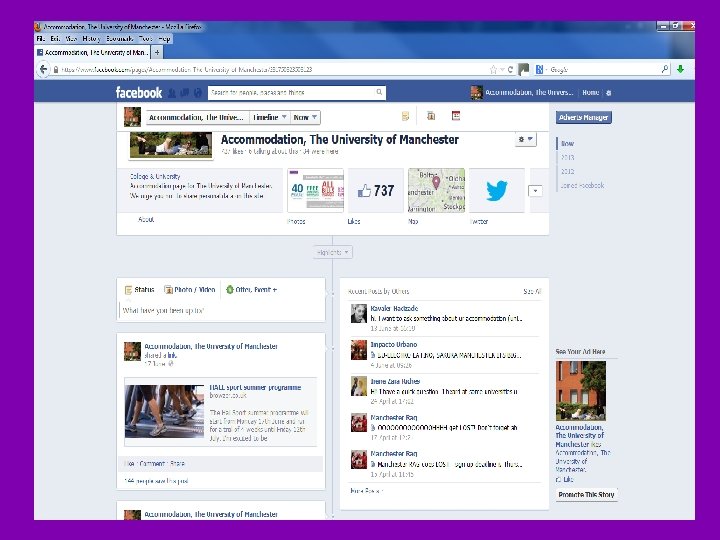Click See All in Recent Posts by Others
Image resolution: width=720 pixels, height=540 pixels.
(532, 291)
